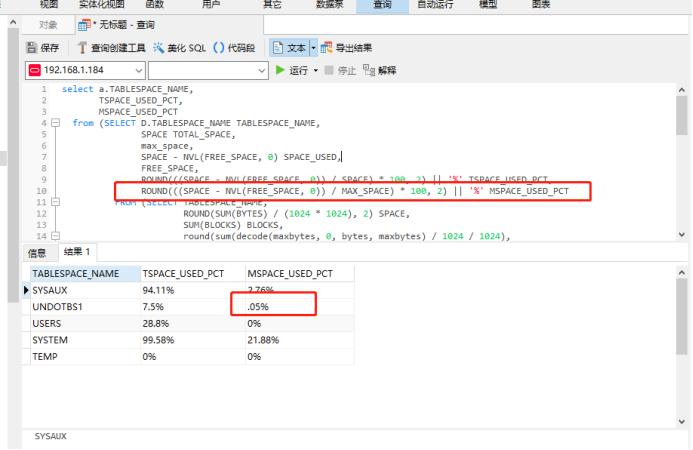Click the 28.8% cell
The width and height of the screenshot is (693, 450).
point(193,324)
